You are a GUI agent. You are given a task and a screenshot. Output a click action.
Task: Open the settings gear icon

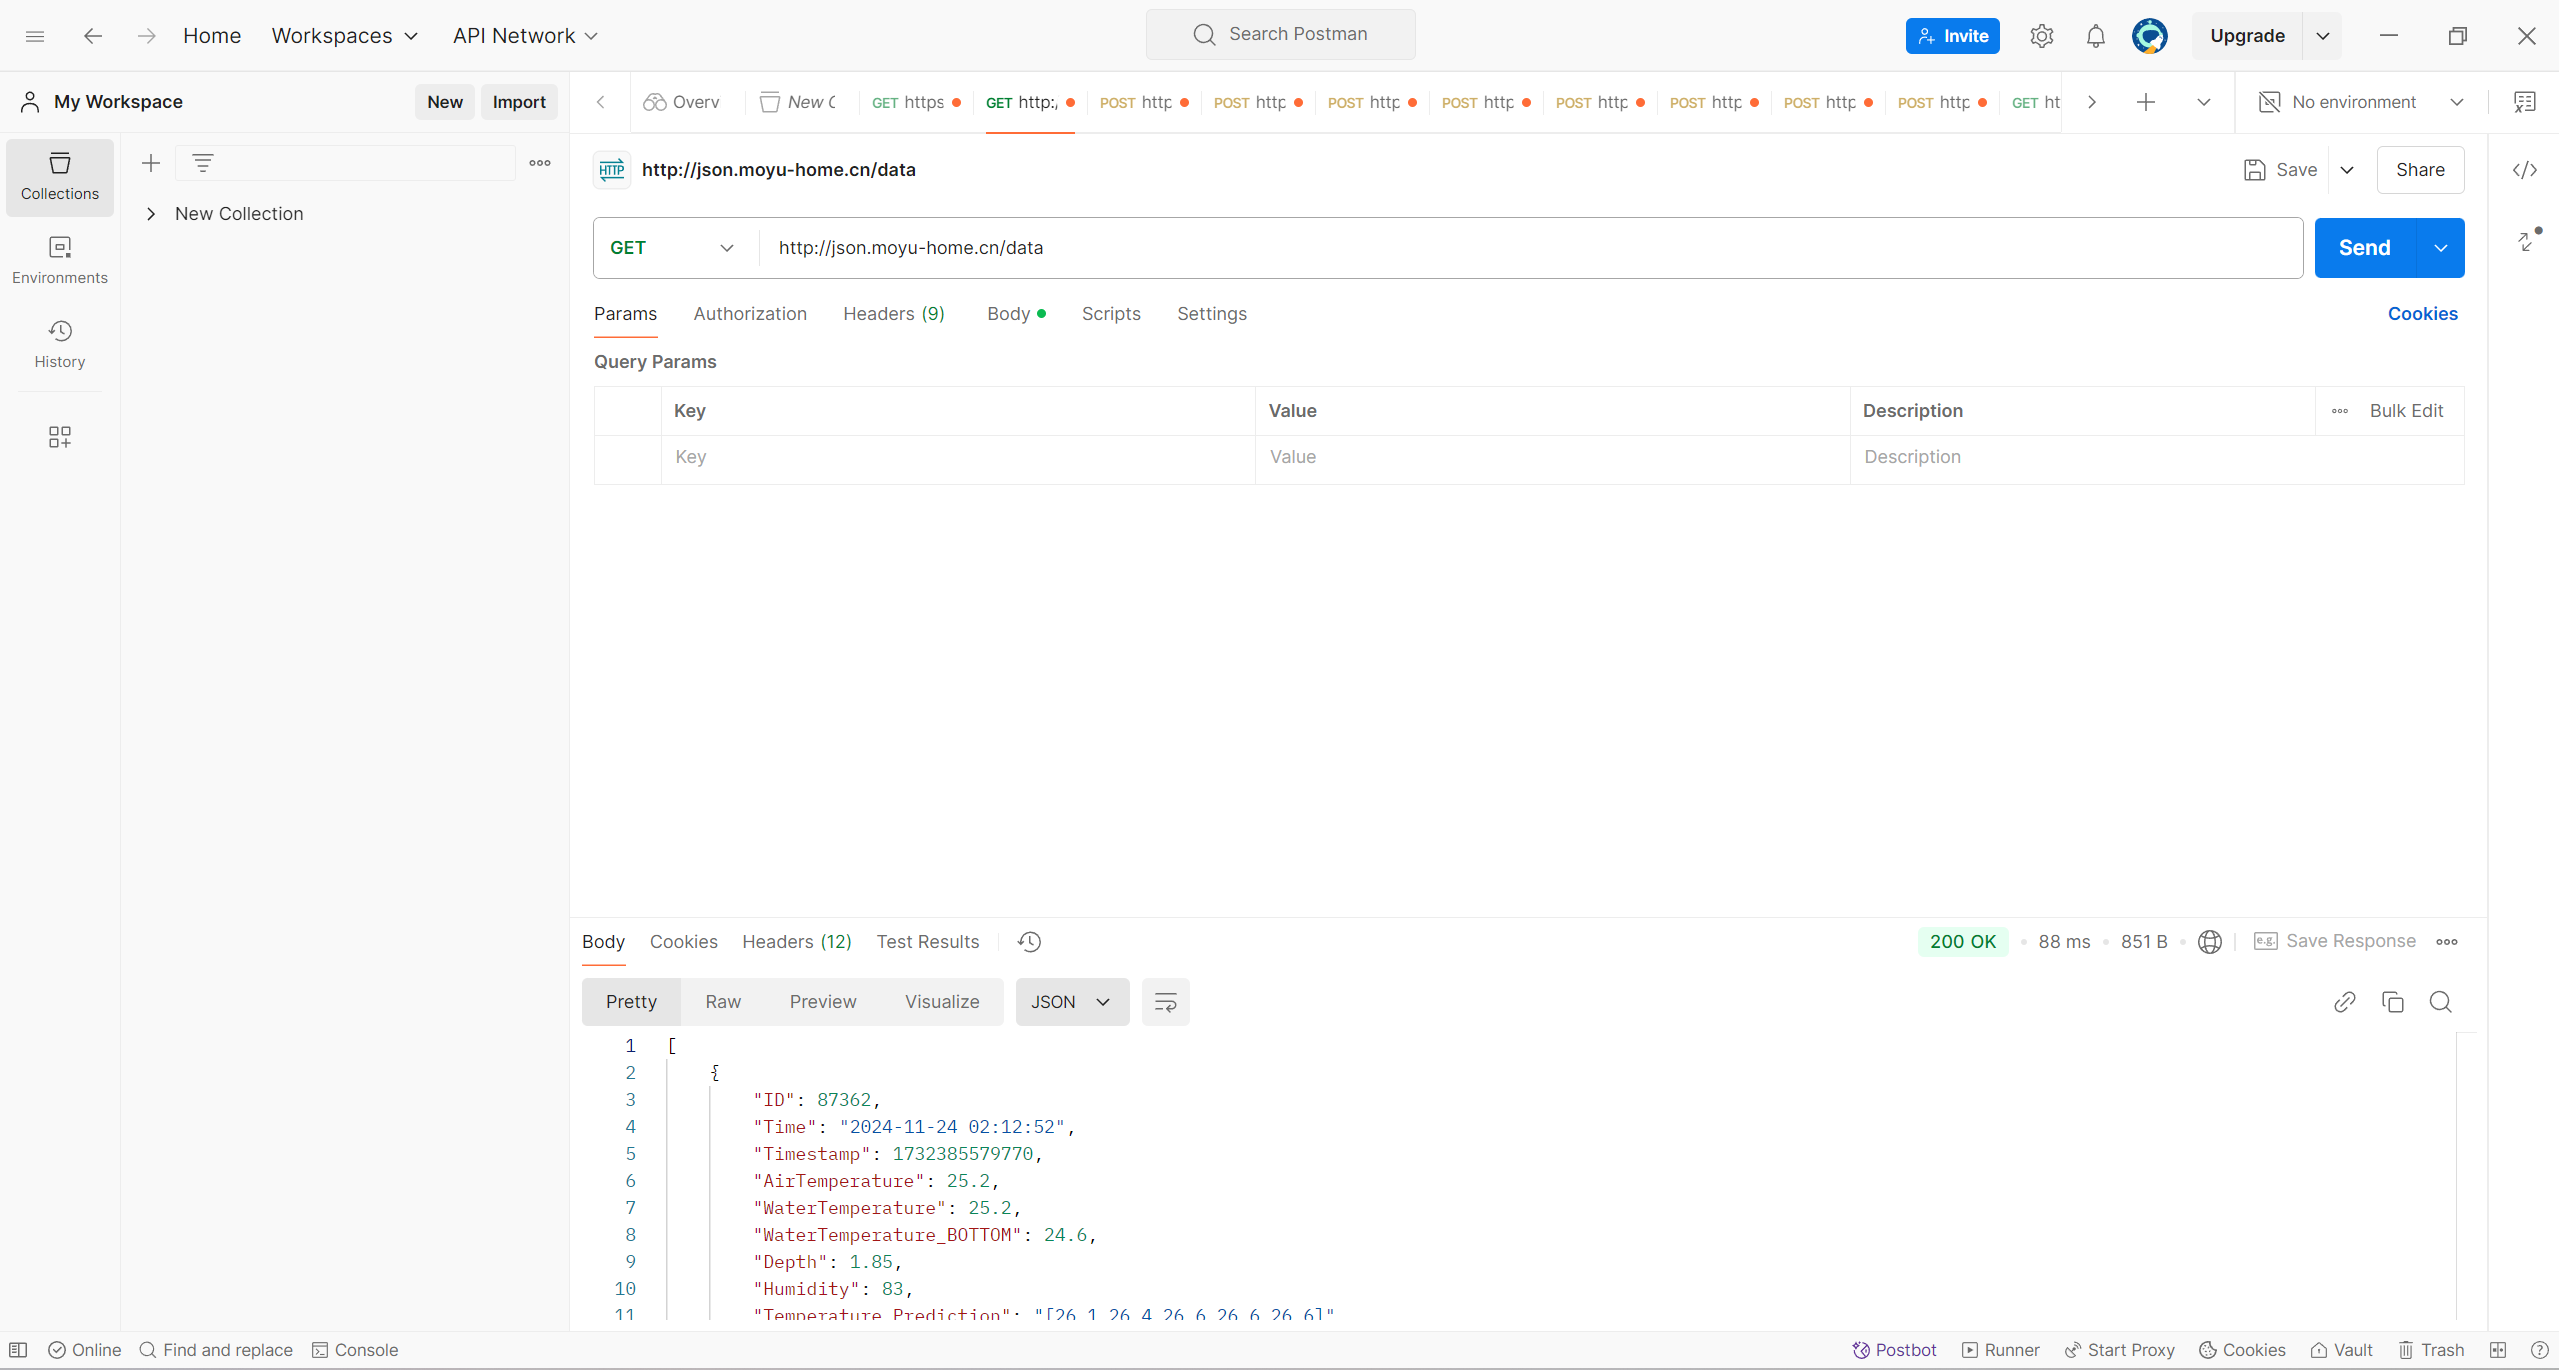click(x=2042, y=36)
